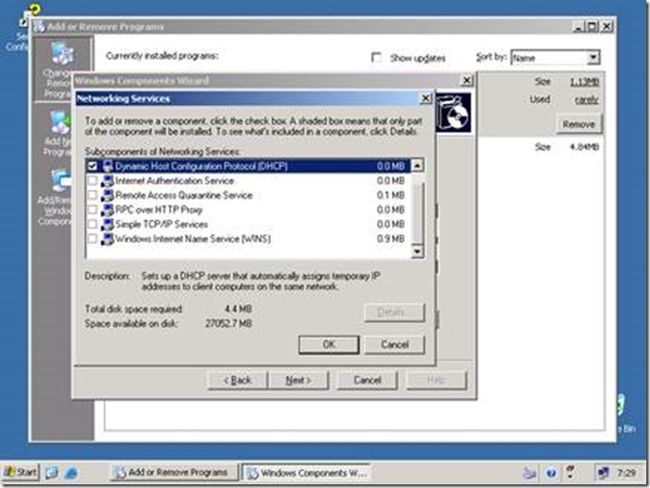Close the Networking Services dialog

pos(426,99)
